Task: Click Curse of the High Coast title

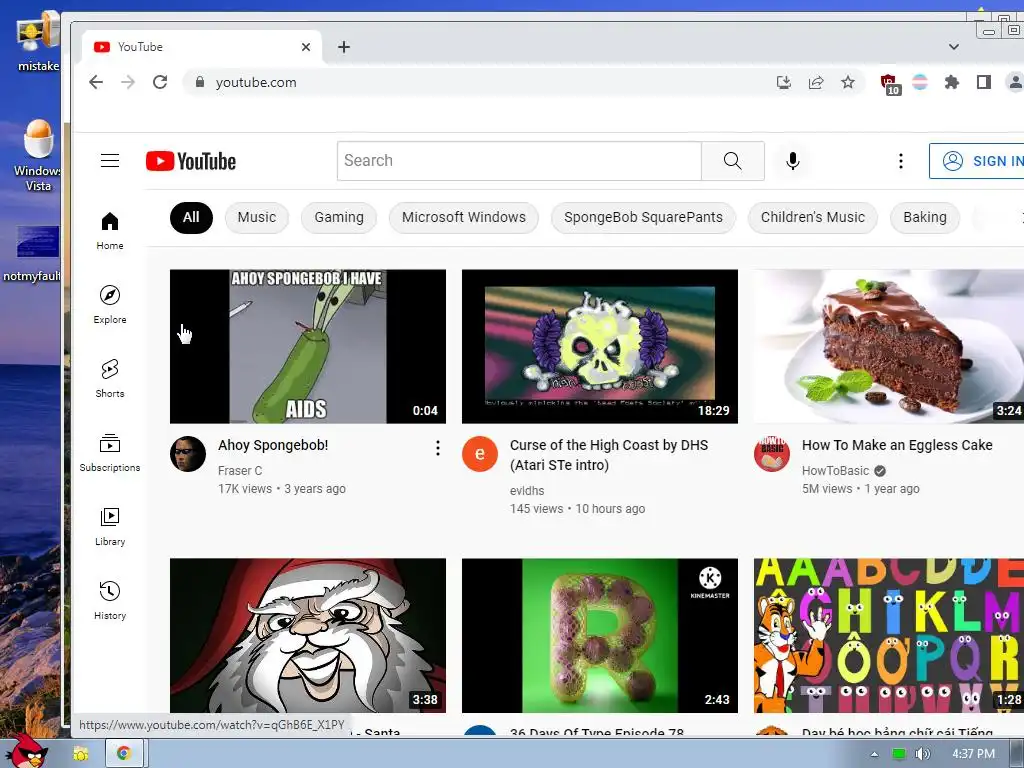Action: [609, 455]
